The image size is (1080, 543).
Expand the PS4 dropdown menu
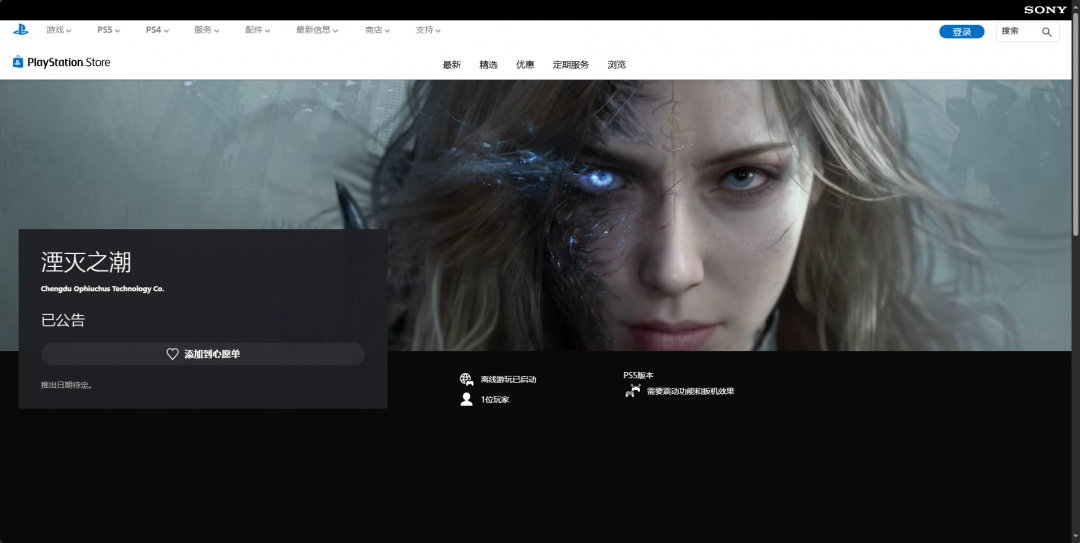157,30
